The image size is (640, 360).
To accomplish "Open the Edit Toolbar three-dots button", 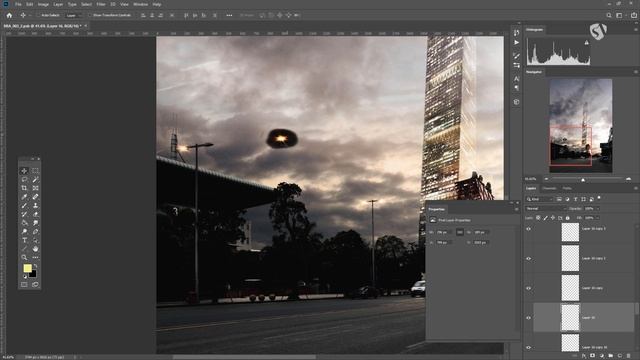I will pyautogui.click(x=35, y=258).
